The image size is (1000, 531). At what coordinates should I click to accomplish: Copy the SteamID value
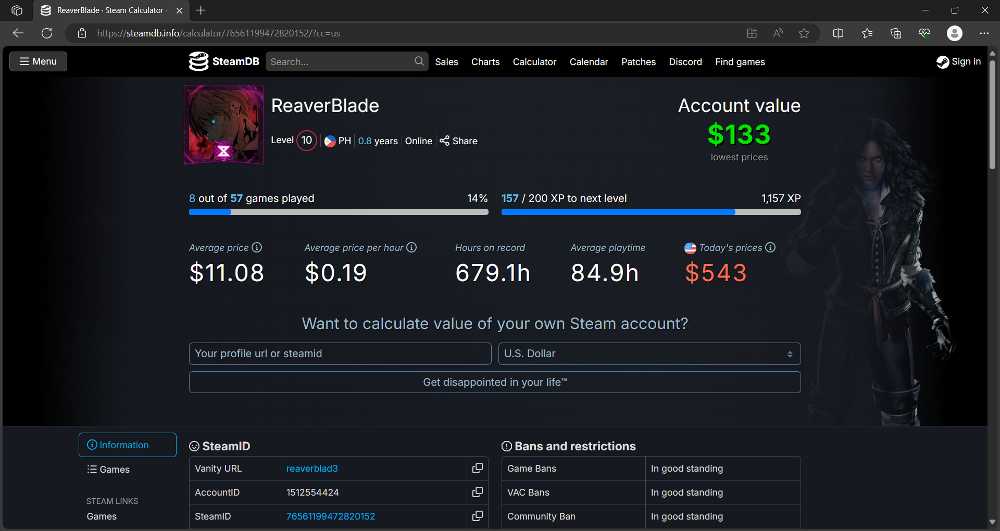coord(477,516)
